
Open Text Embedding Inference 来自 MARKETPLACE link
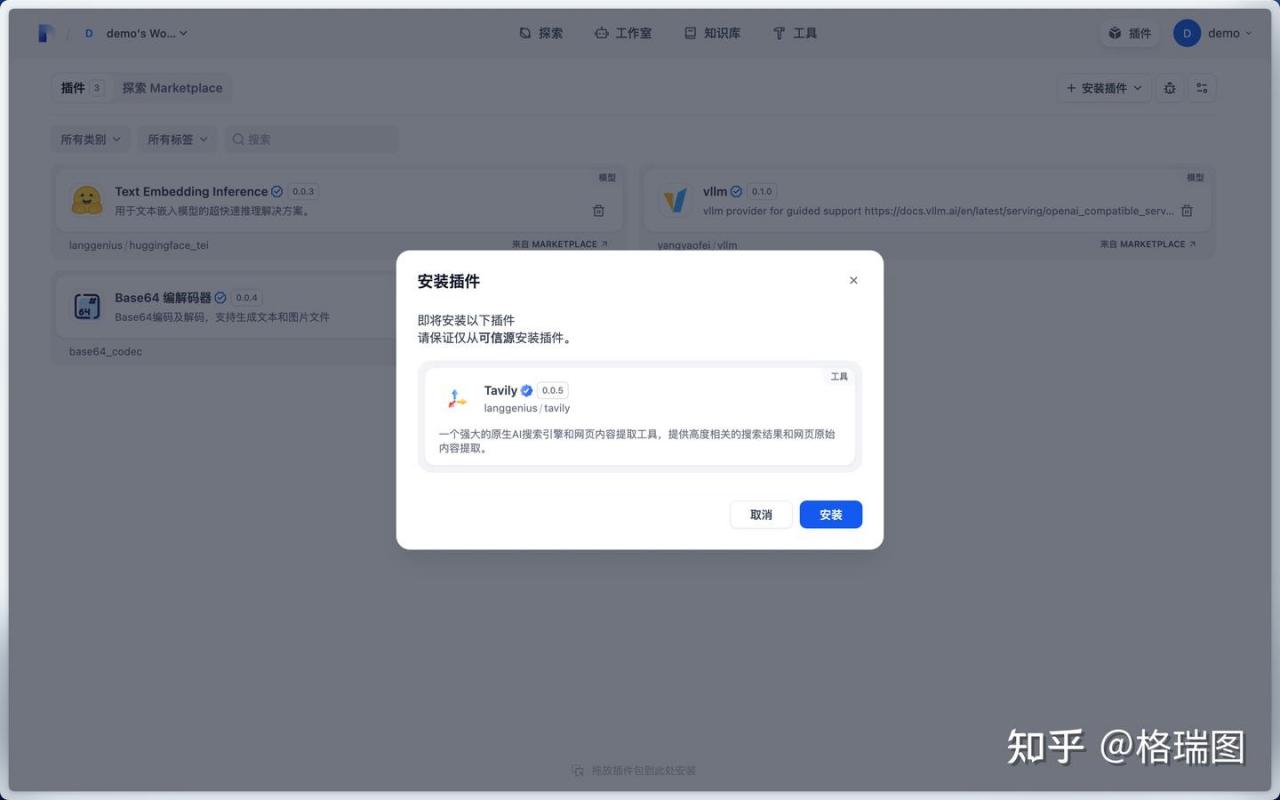tap(559, 244)
